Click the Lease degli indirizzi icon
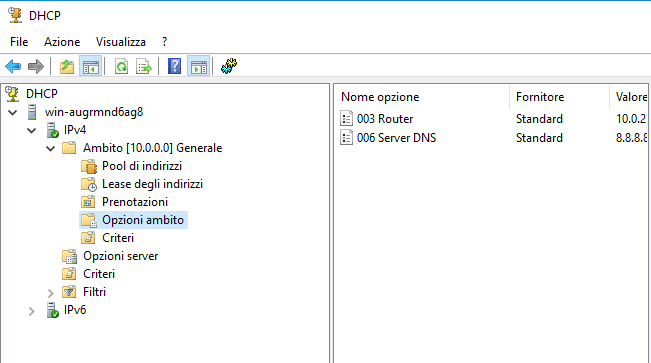Screen dimensions: 651x363 [88, 184]
